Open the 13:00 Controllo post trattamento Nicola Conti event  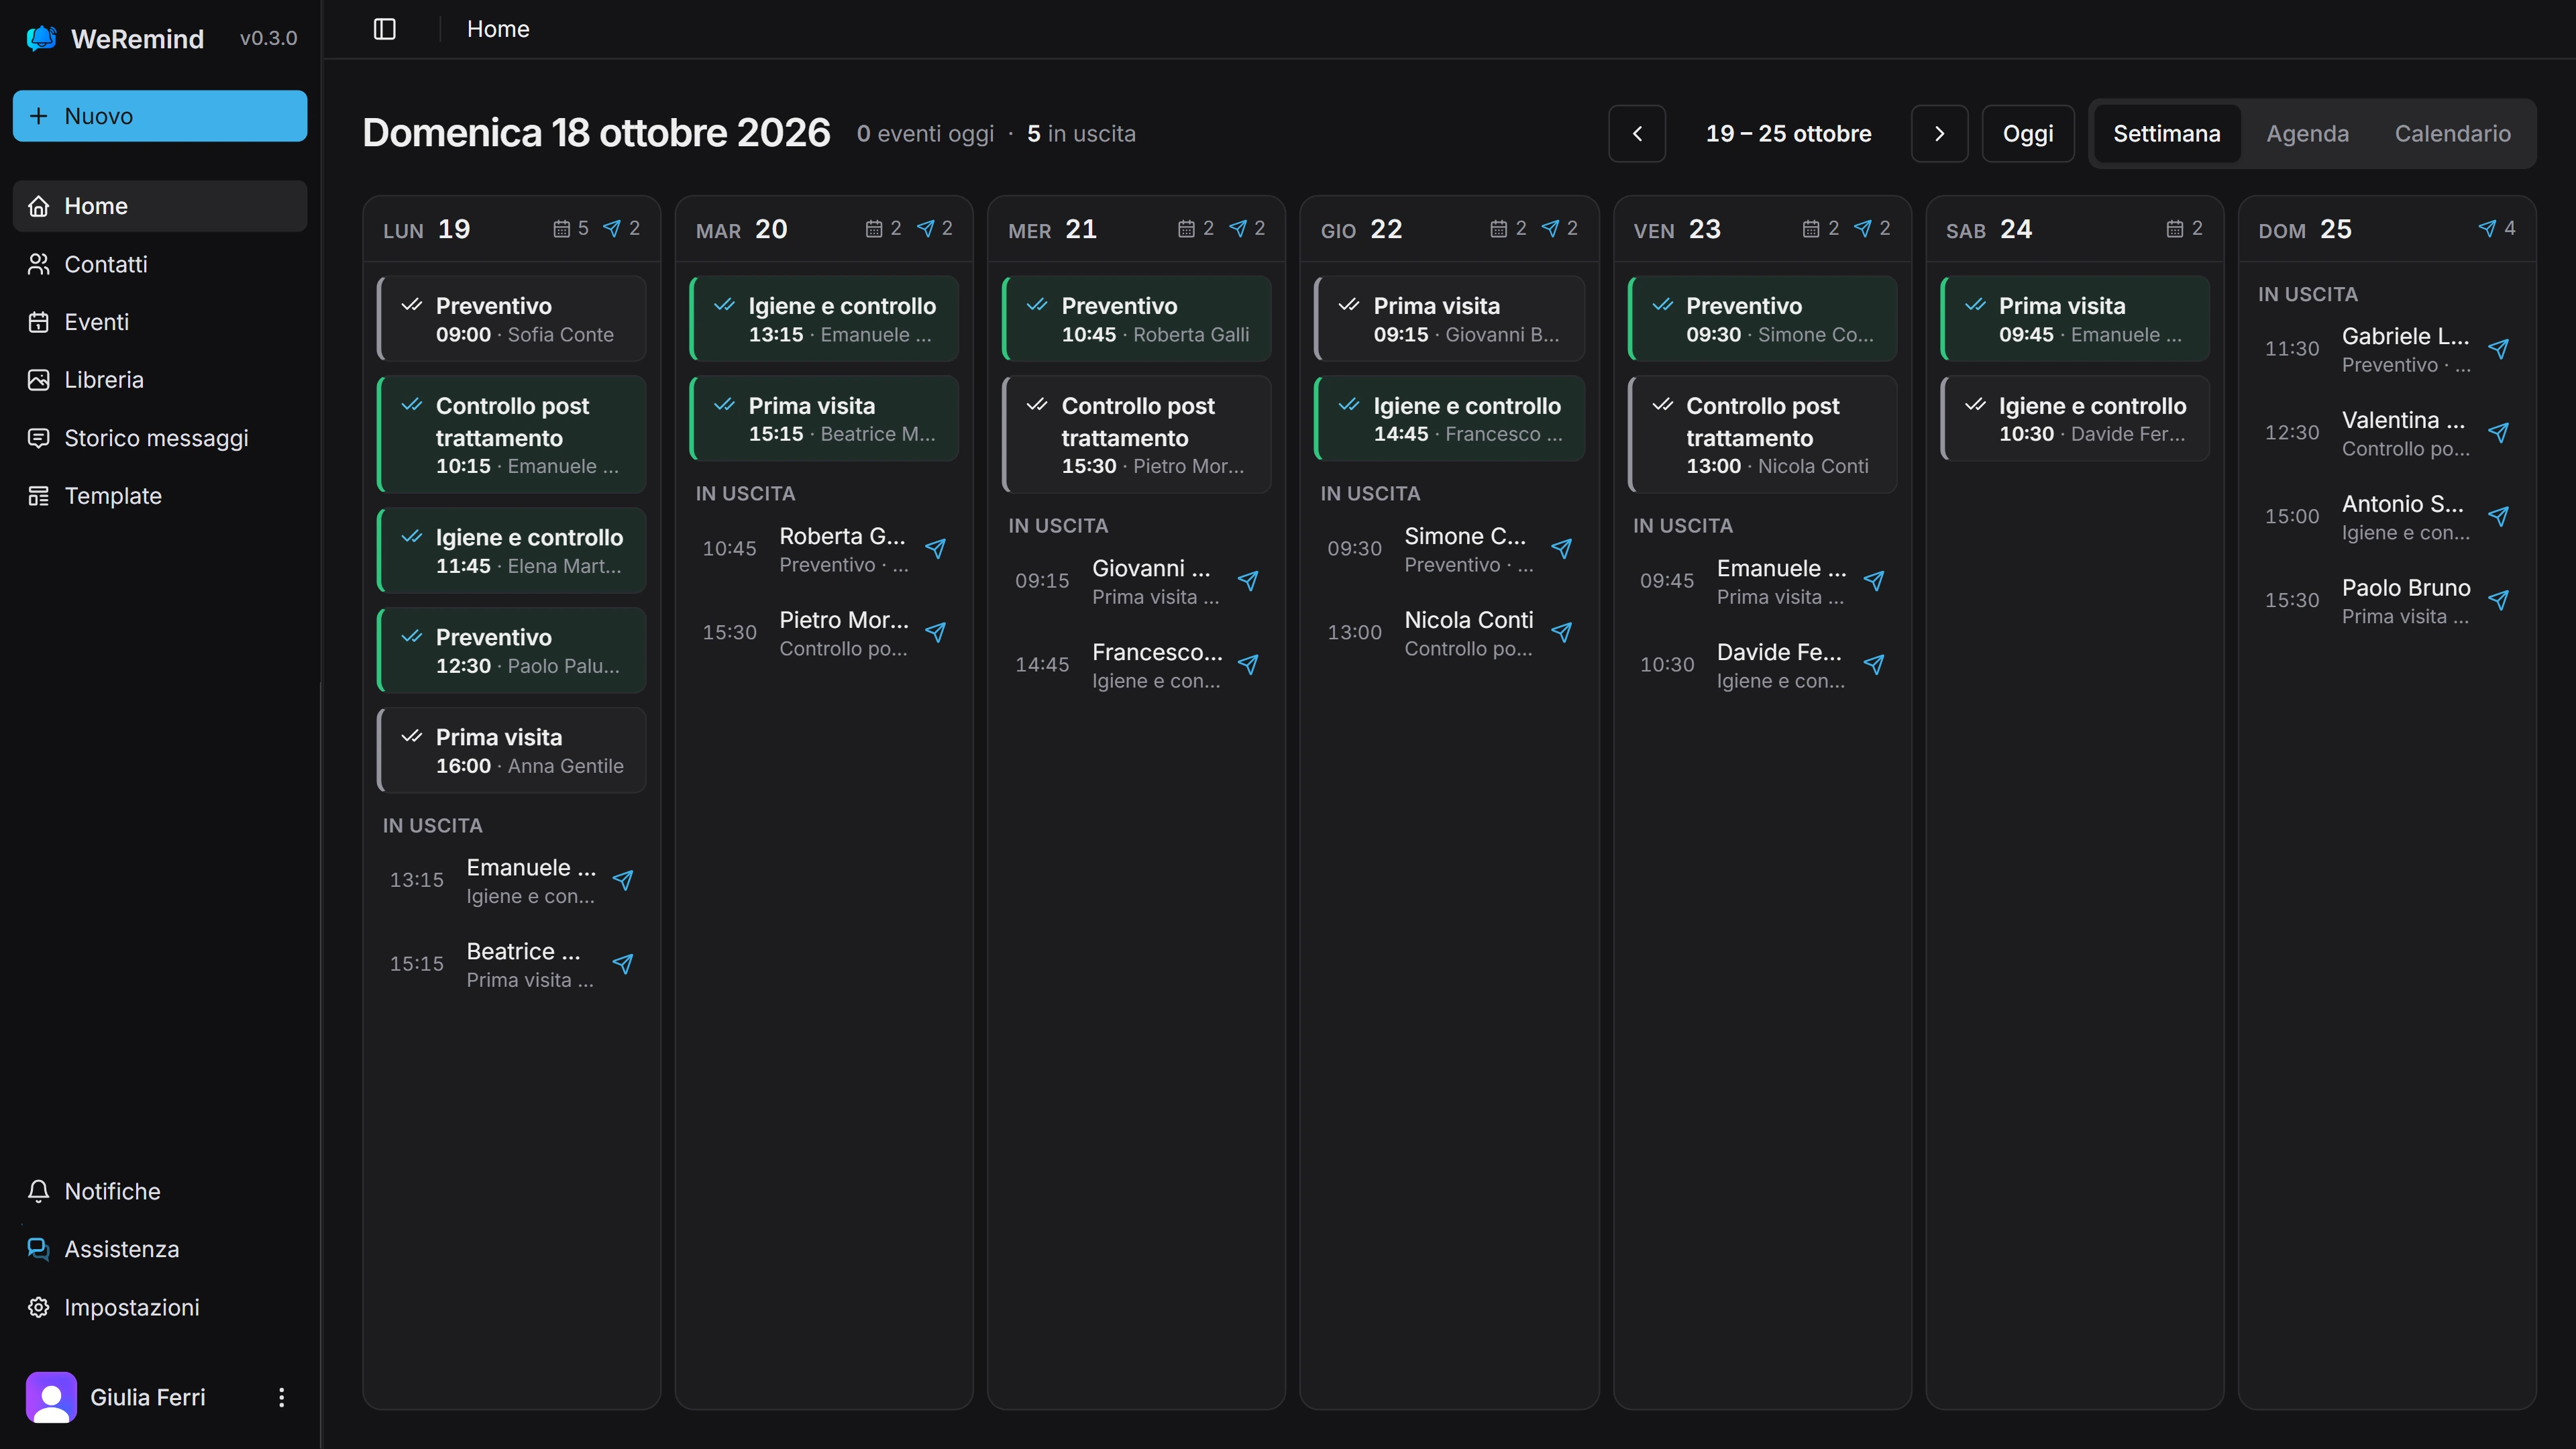pyautogui.click(x=1762, y=434)
